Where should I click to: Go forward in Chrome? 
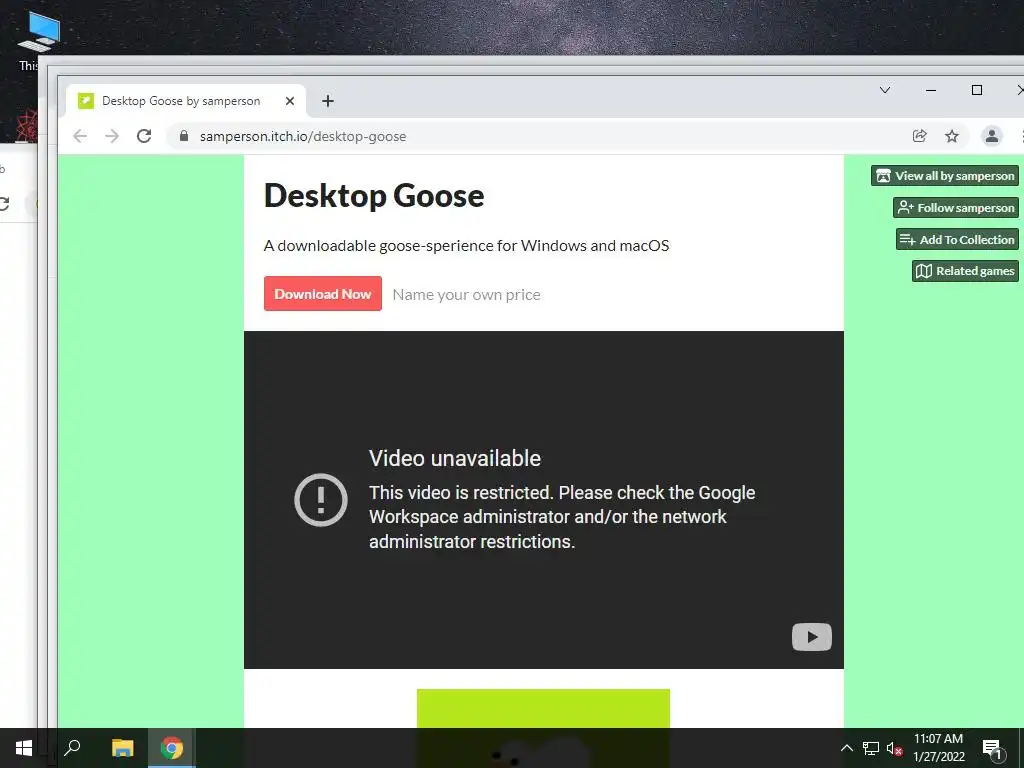point(112,136)
